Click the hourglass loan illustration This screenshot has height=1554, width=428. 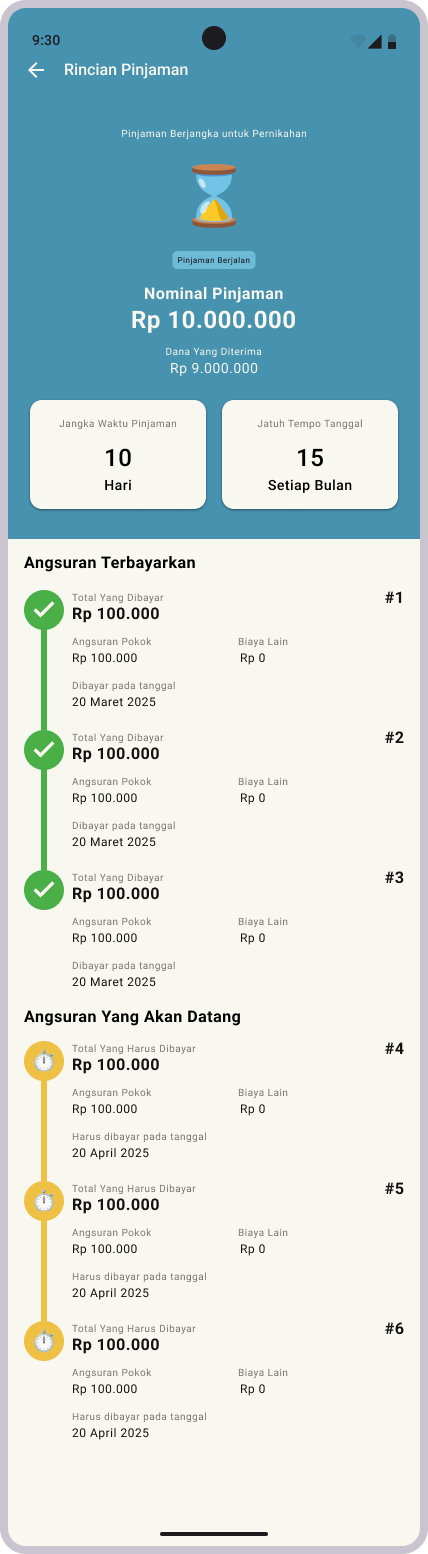click(x=214, y=196)
